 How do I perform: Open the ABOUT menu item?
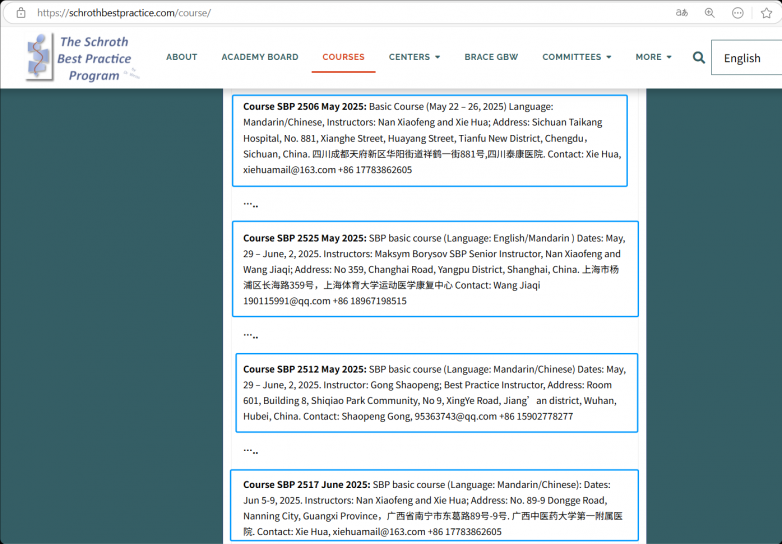182,57
